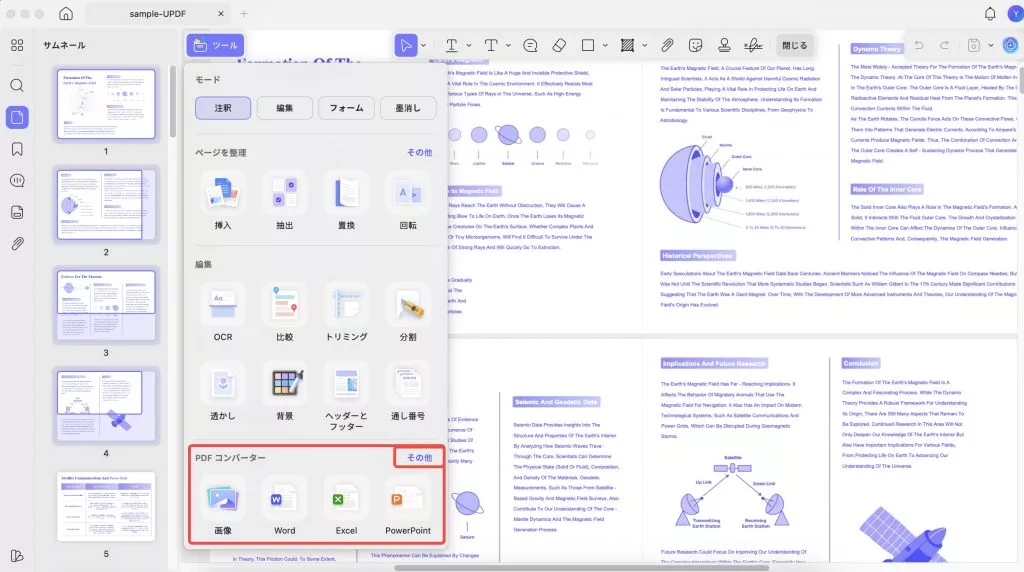Open the Watermark (透かし) tool
The width and height of the screenshot is (1024, 572).
223,392
